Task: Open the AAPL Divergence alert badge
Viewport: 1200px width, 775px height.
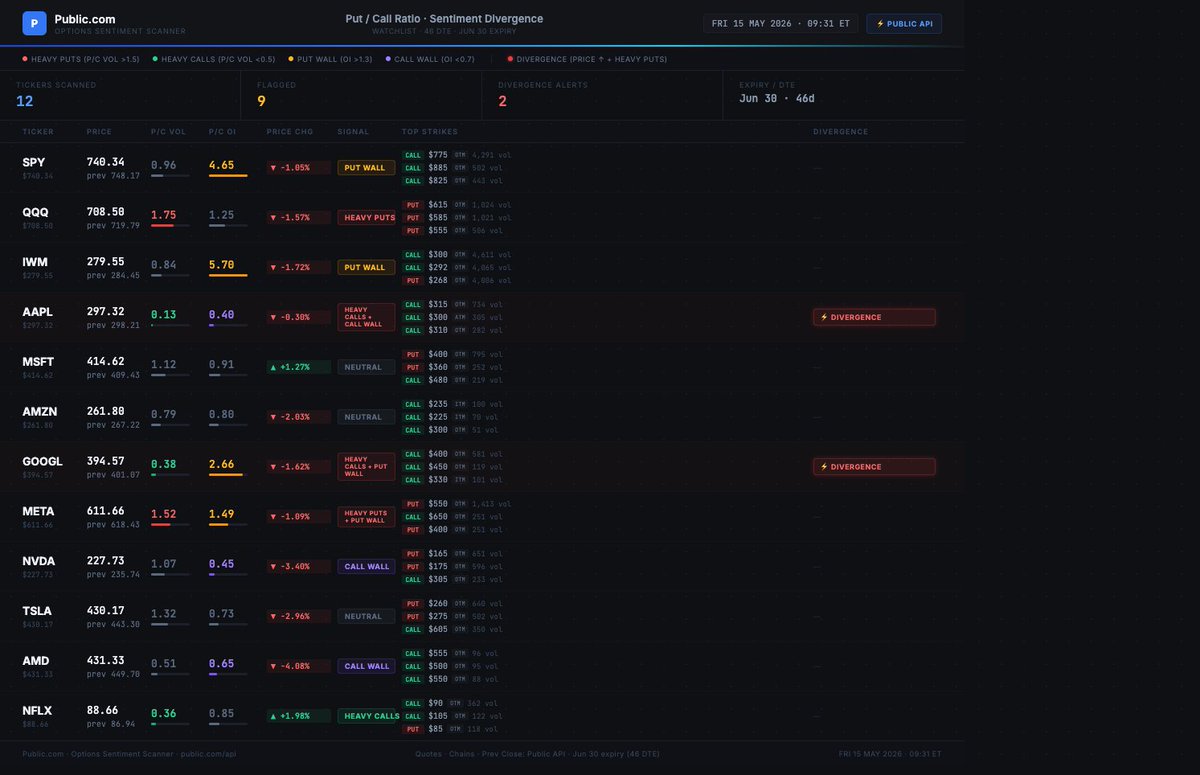Action: pos(874,317)
